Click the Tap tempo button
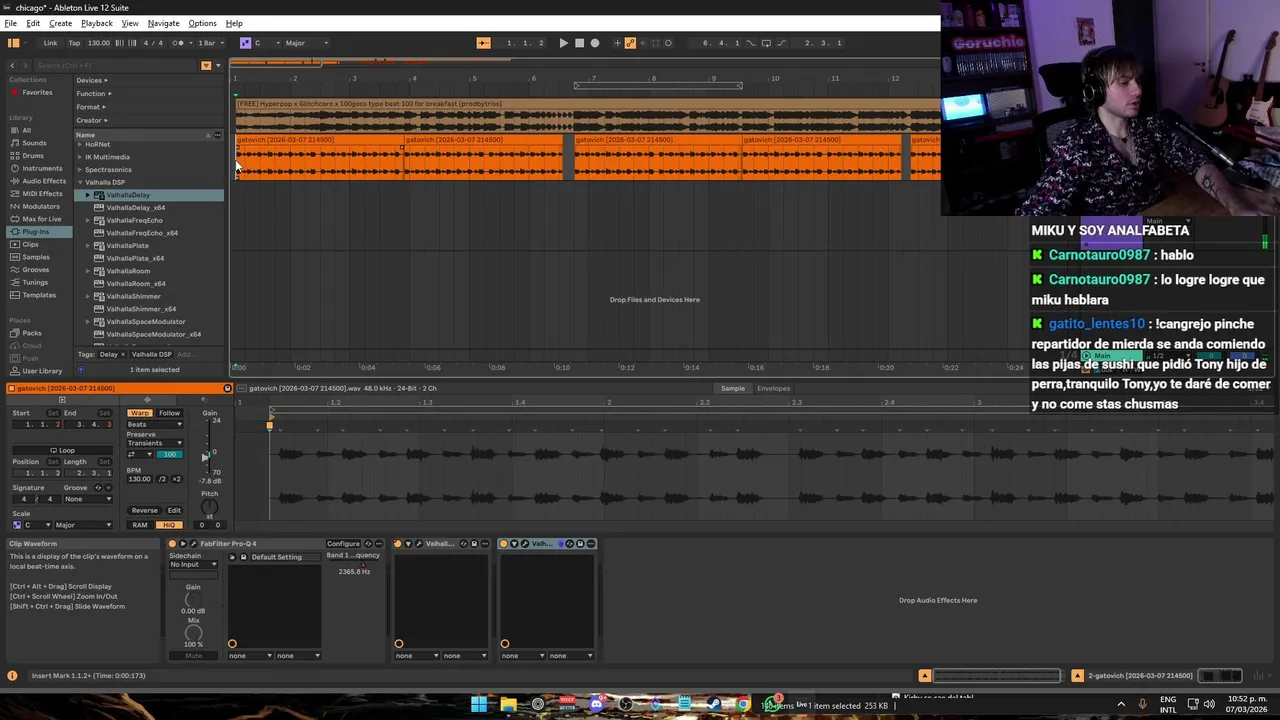The width and height of the screenshot is (1280, 720). pos(74,43)
